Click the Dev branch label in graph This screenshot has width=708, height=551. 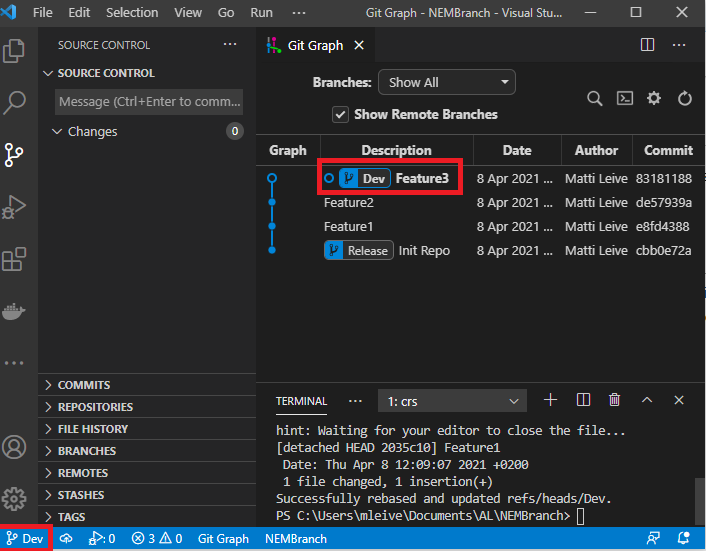coord(365,178)
